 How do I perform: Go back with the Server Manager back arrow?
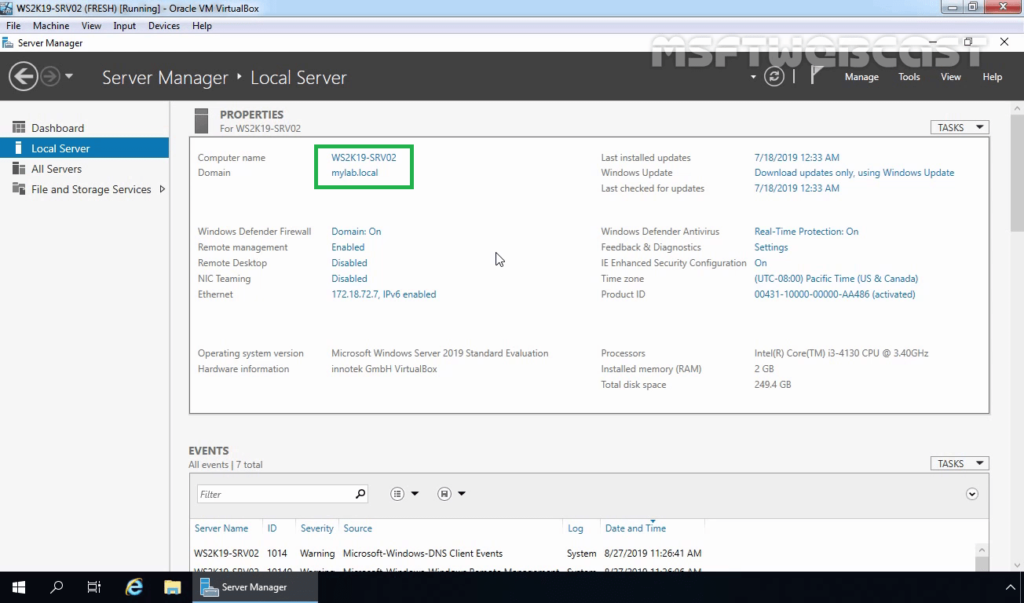click(x=23, y=76)
